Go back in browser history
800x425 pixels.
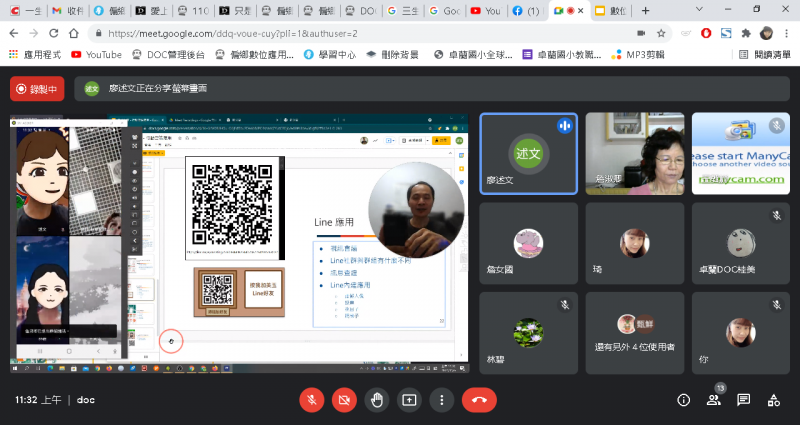14,34
